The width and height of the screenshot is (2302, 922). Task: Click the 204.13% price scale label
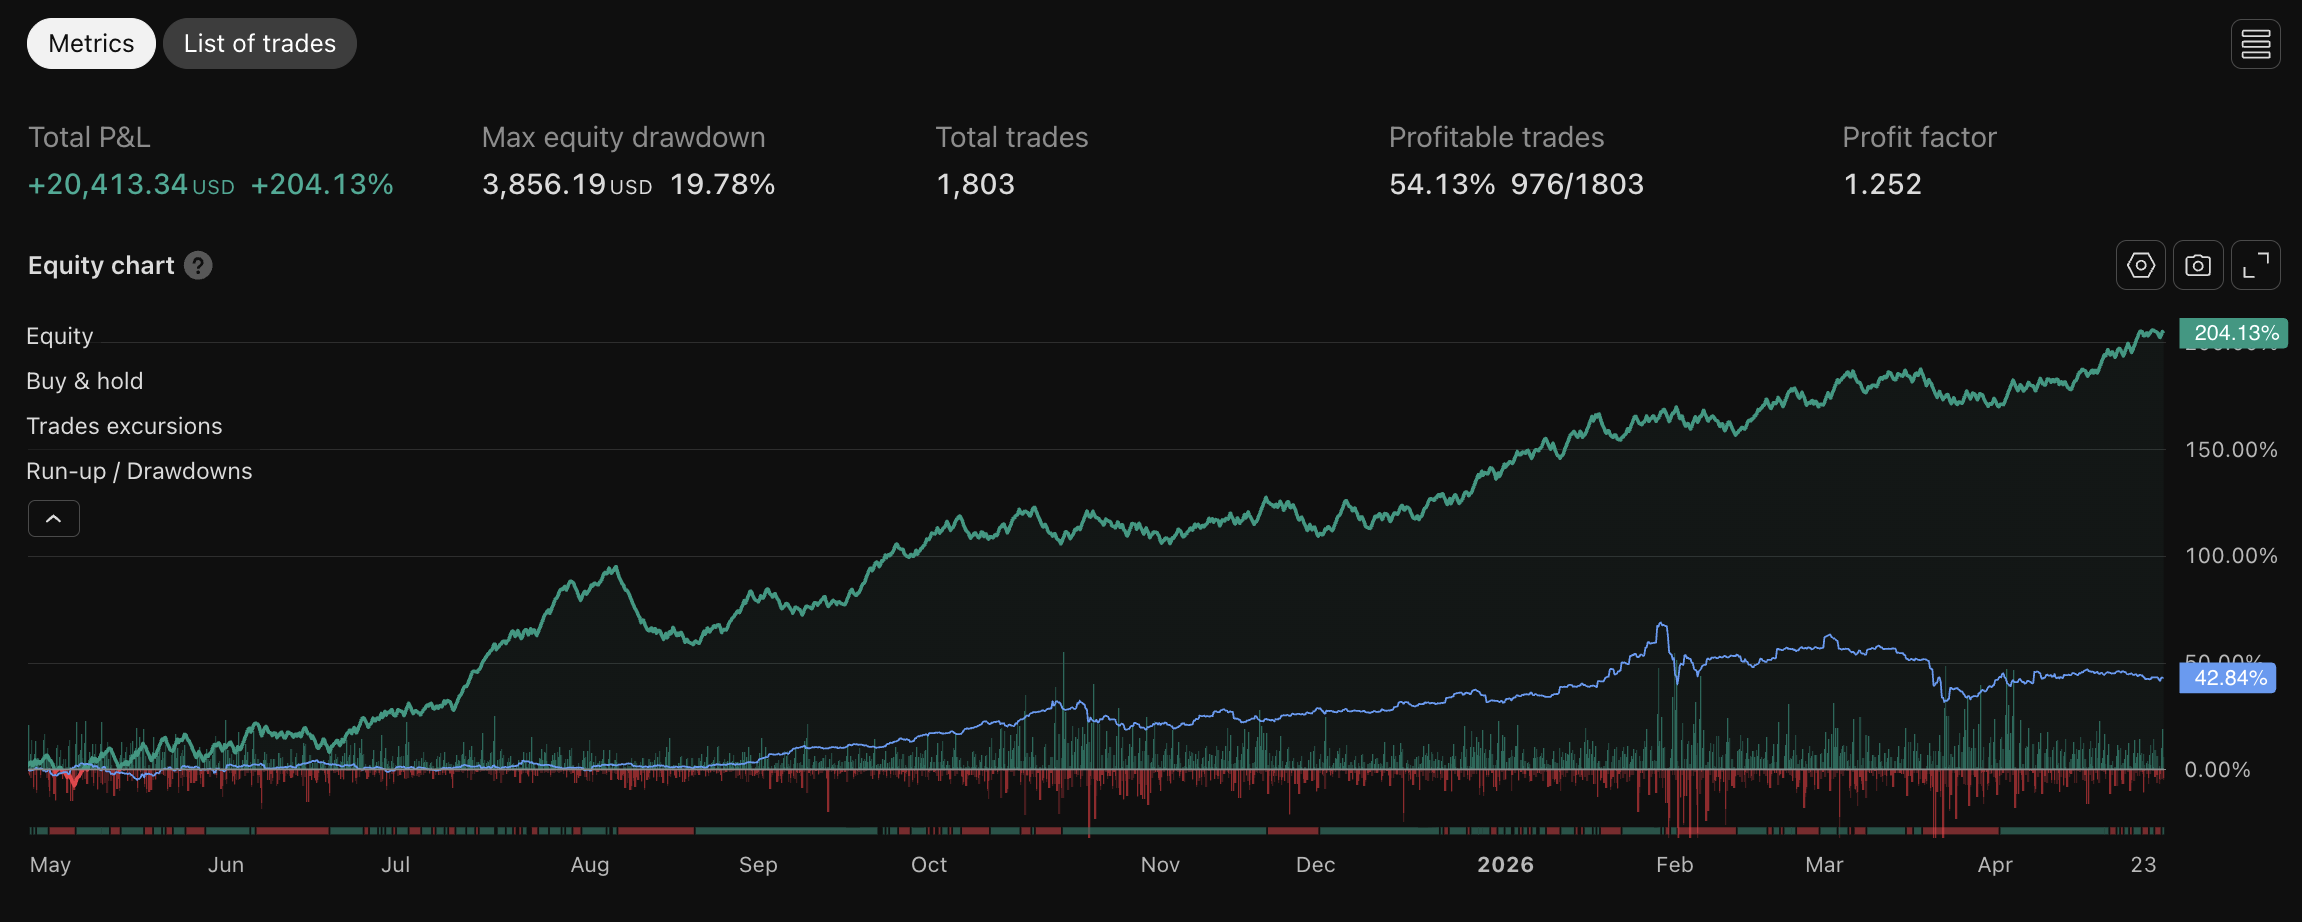pyautogui.click(x=2234, y=333)
